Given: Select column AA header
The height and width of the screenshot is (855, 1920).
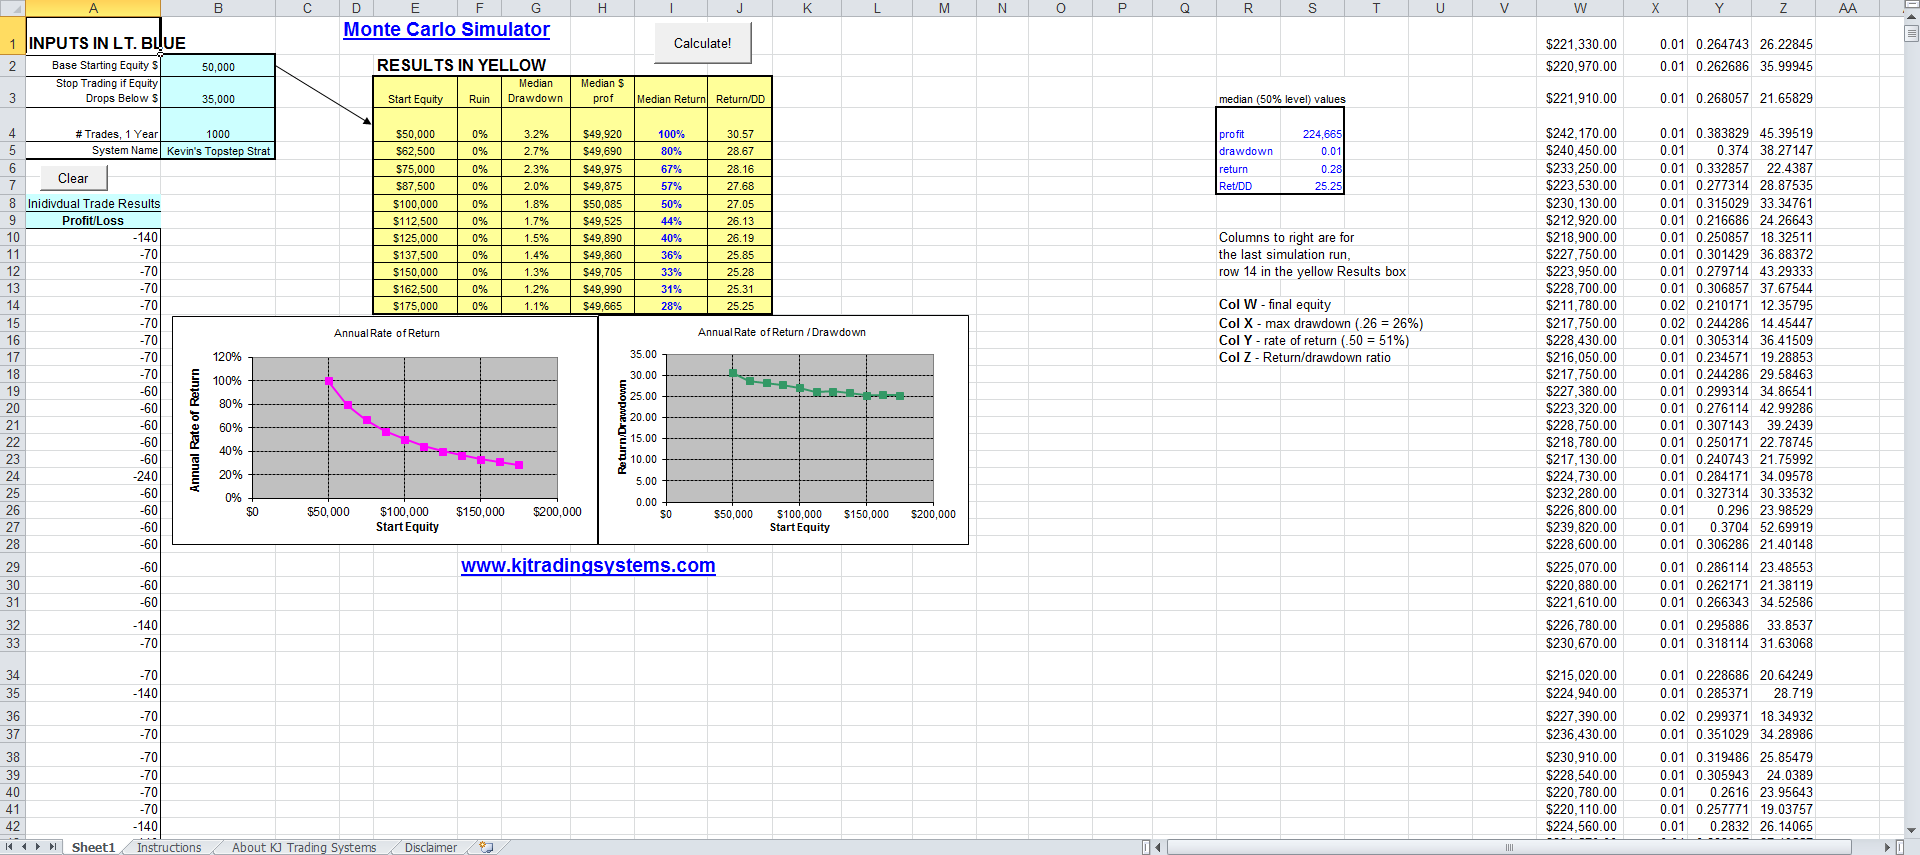Looking at the screenshot, I should [1847, 8].
